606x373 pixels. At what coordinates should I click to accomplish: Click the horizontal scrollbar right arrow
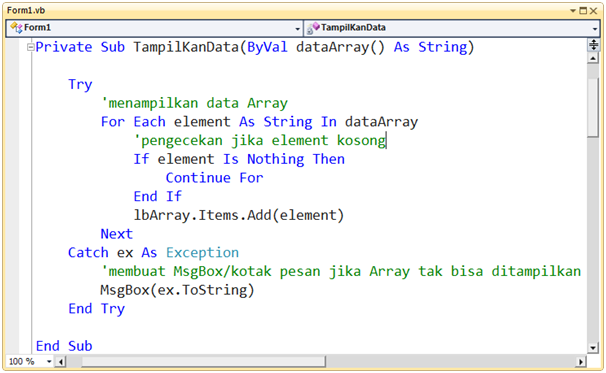pyautogui.click(x=580, y=362)
